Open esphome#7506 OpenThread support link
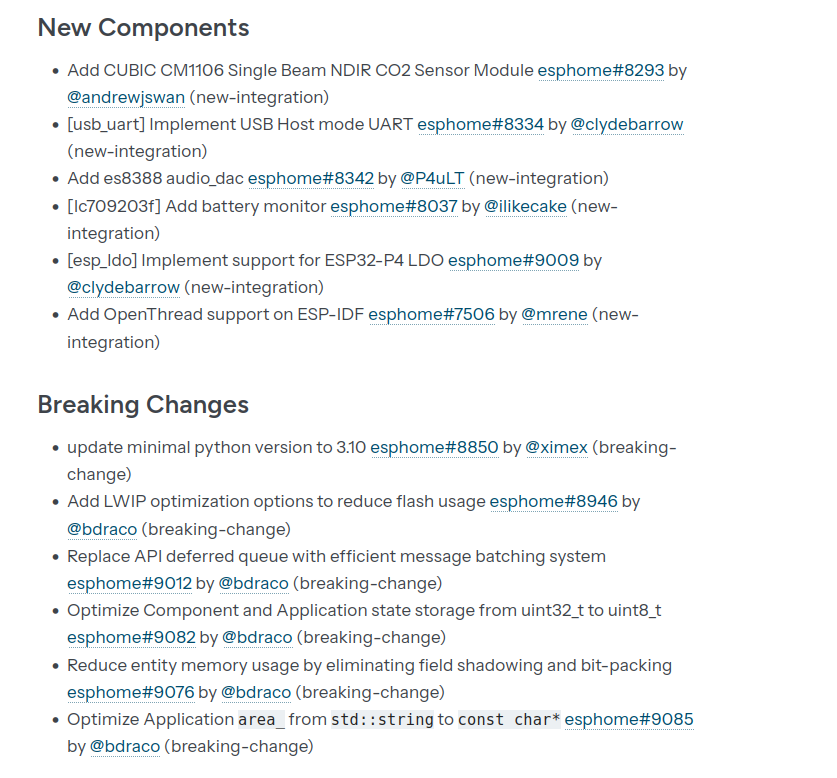 click(431, 315)
